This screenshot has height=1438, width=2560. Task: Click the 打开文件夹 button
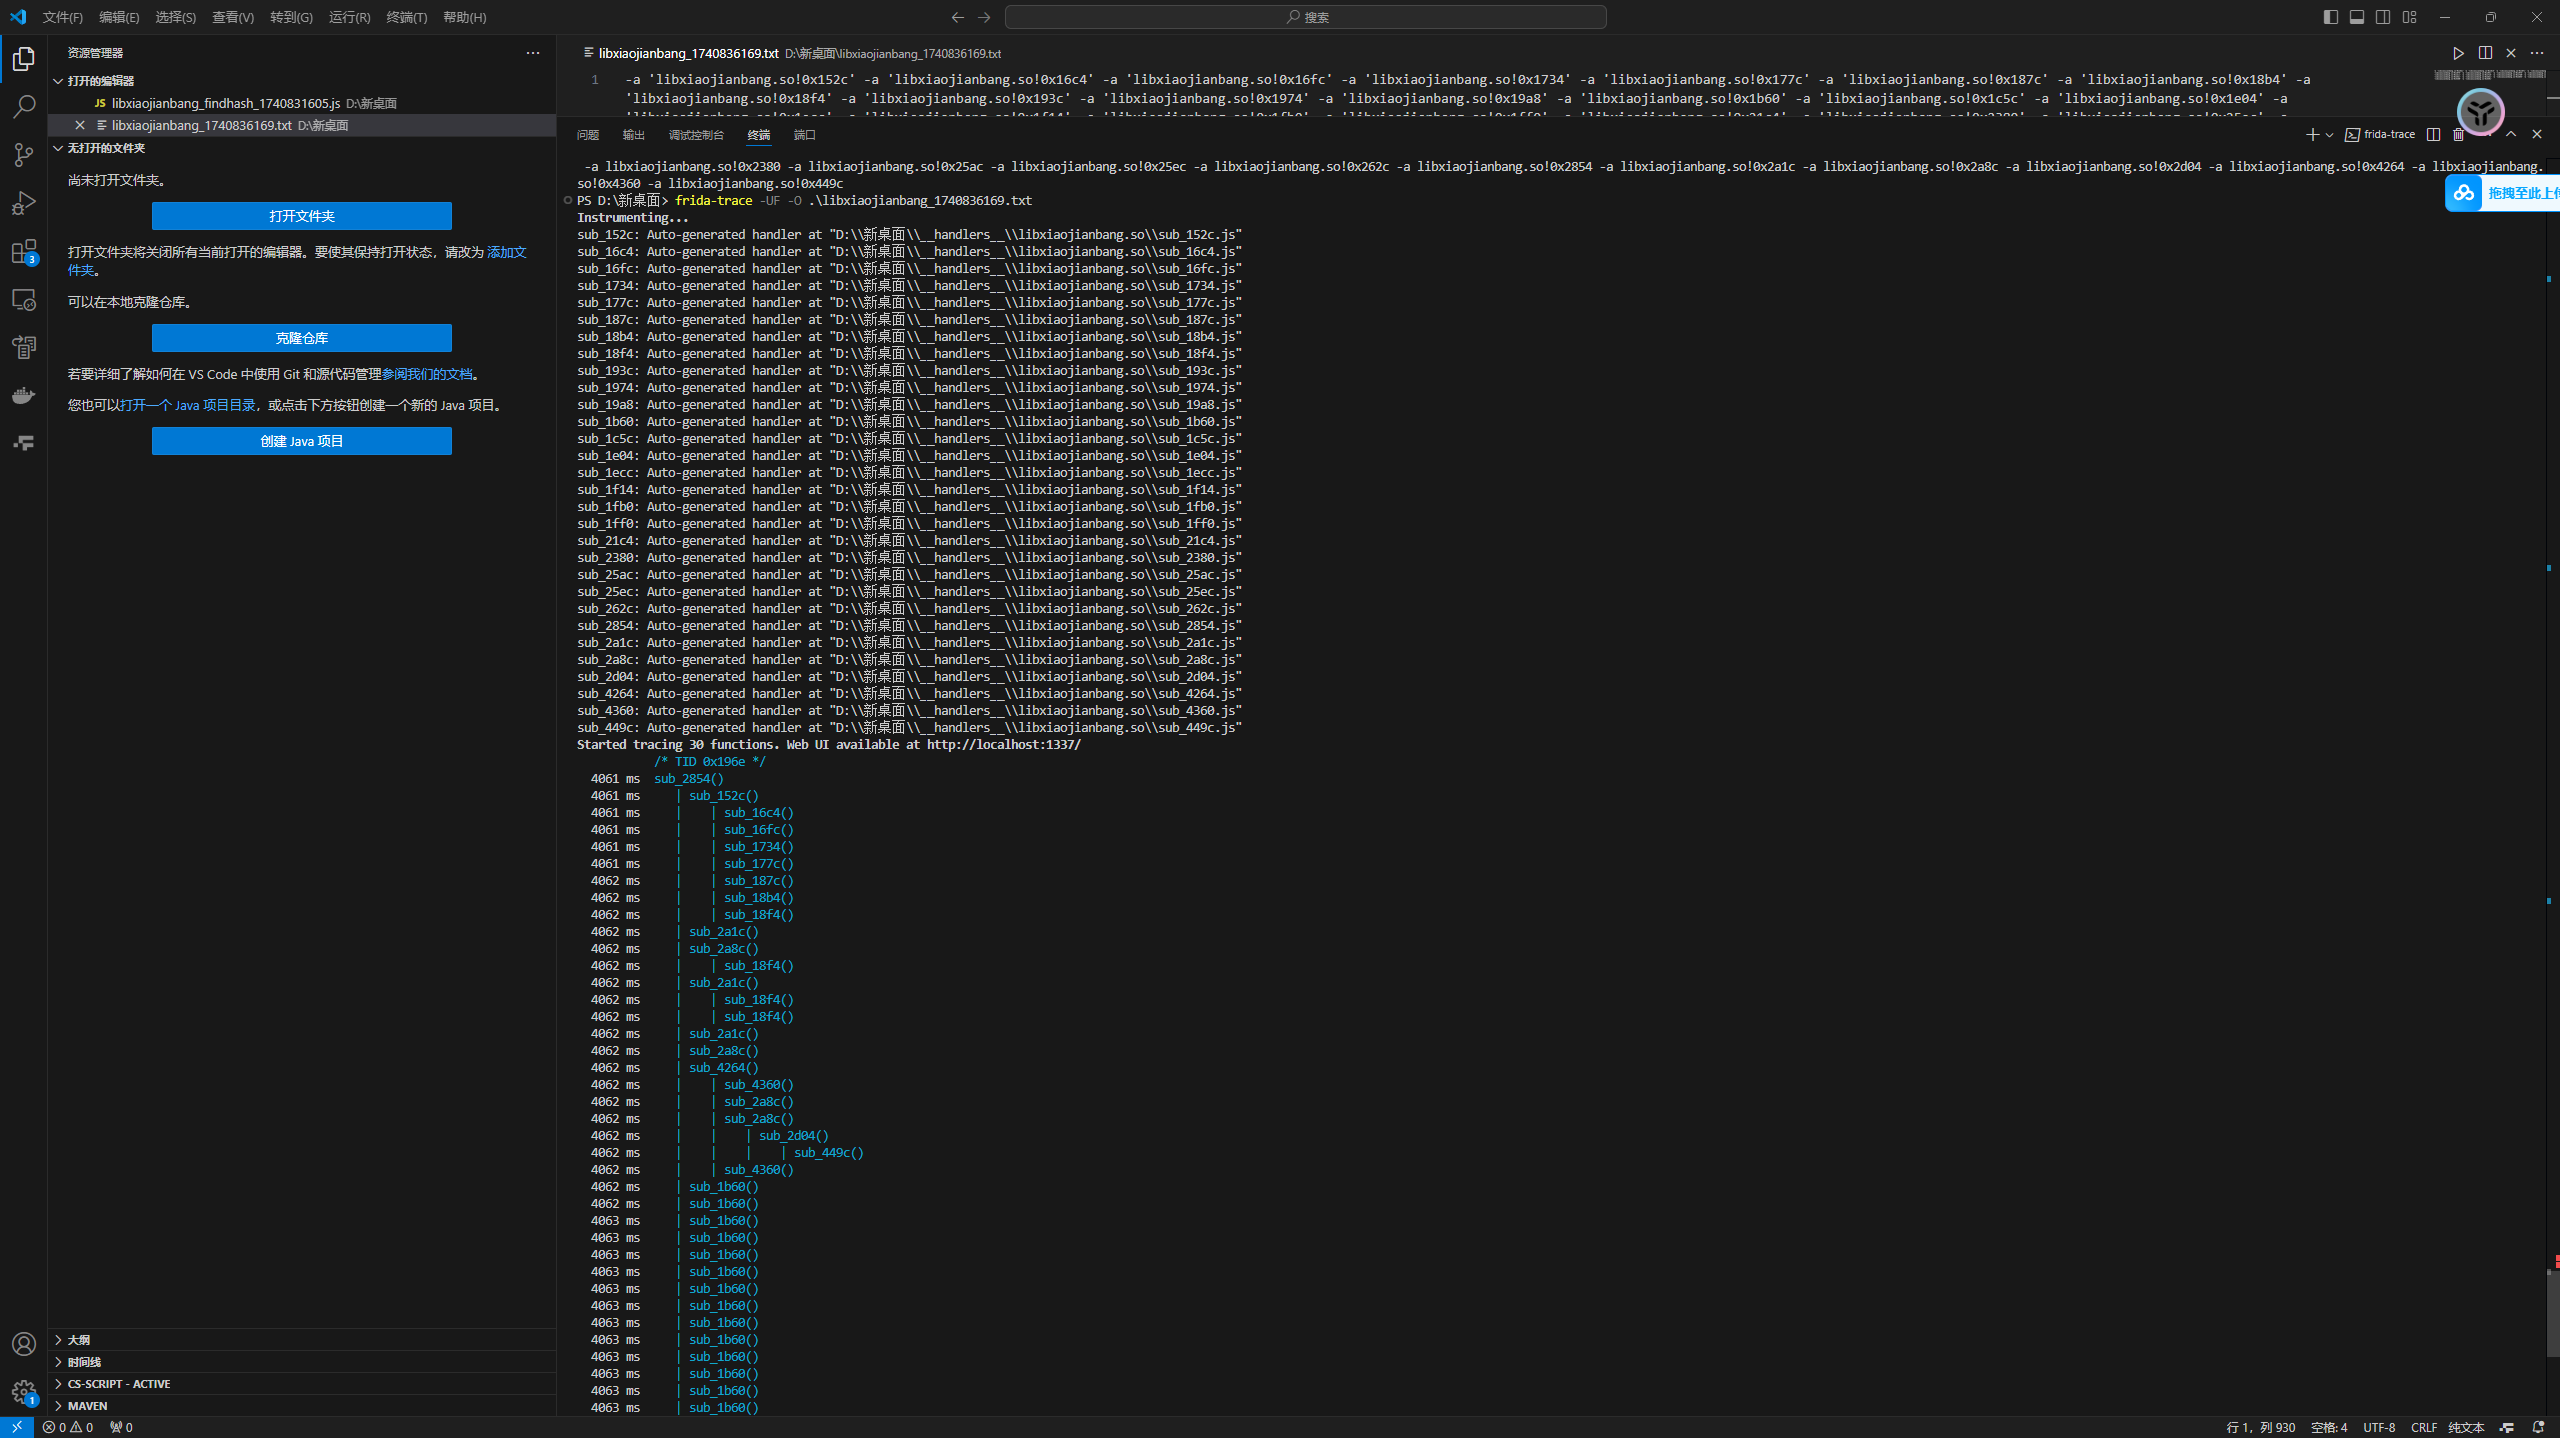point(301,216)
